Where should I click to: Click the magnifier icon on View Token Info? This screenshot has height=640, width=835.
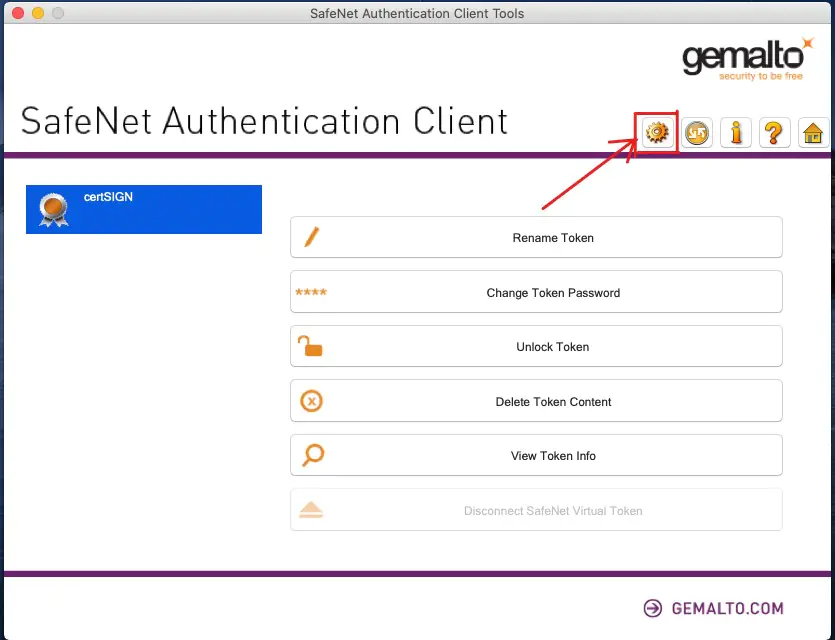pos(312,456)
